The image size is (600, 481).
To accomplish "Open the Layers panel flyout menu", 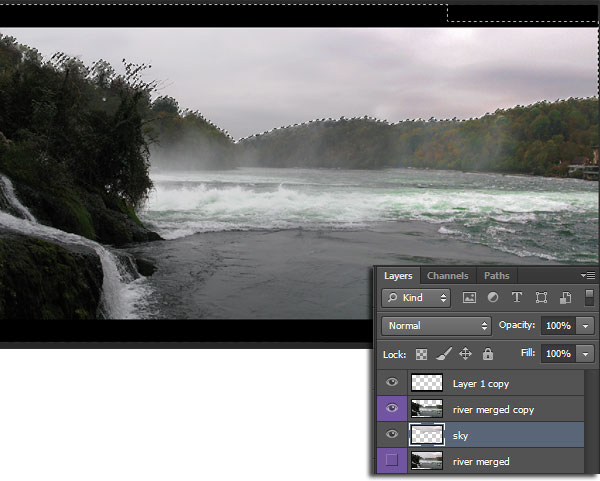I will (588, 276).
